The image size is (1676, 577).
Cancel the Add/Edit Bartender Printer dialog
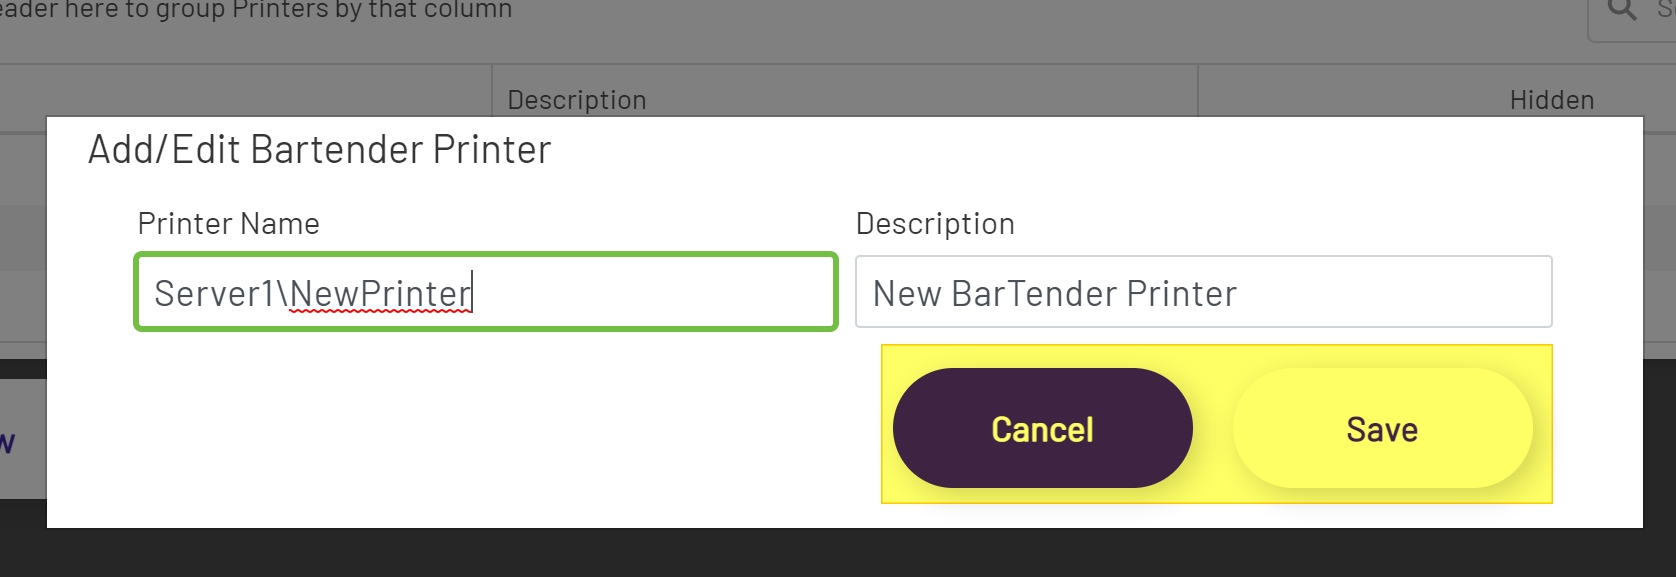1041,428
